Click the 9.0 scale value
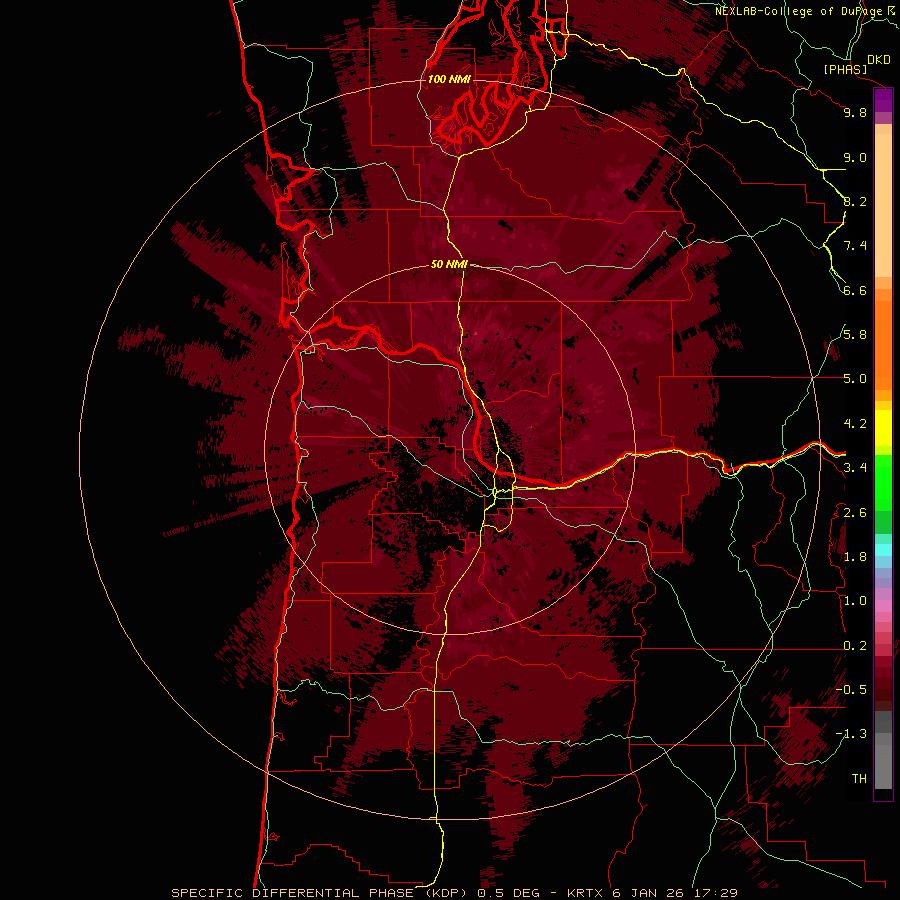 coord(855,157)
